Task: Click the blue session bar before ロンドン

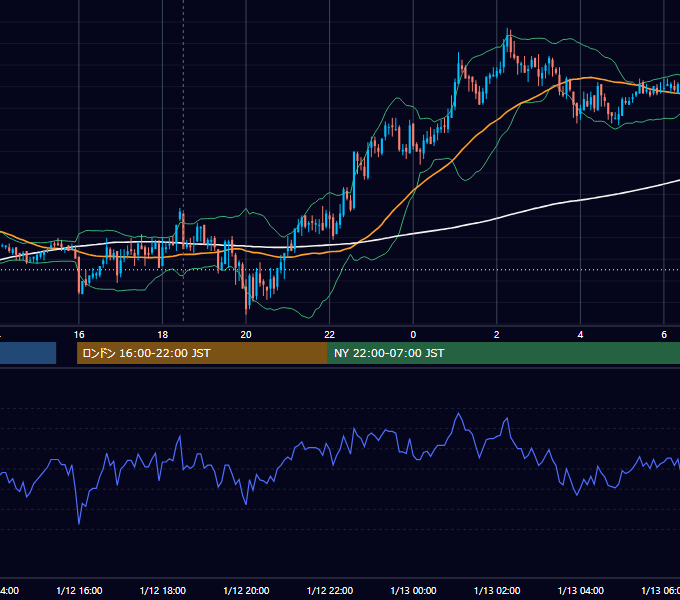Action: [x=28, y=353]
